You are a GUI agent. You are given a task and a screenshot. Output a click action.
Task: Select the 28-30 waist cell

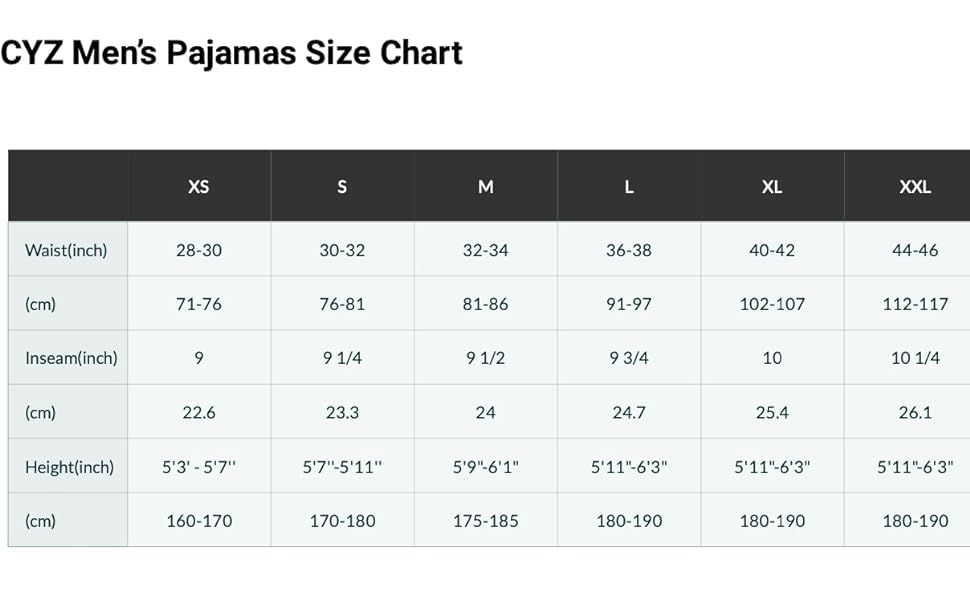tap(199, 251)
